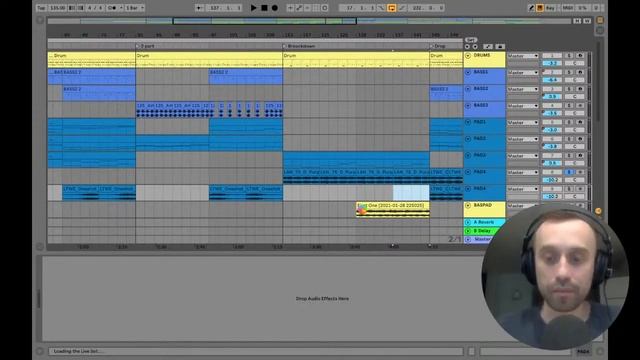This screenshot has height=360, width=640.
Task: Enable Draw Mode pencil icon
Action: coord(531,8)
